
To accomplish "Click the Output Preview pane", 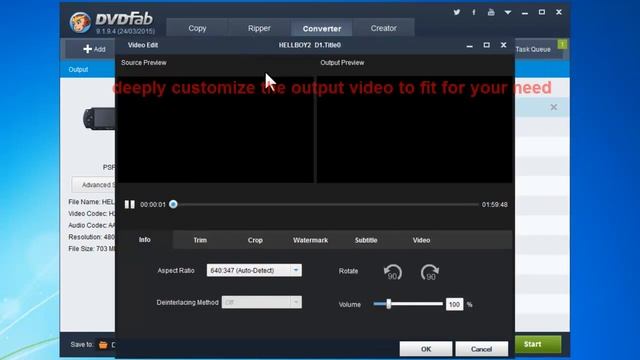I will click(415, 129).
